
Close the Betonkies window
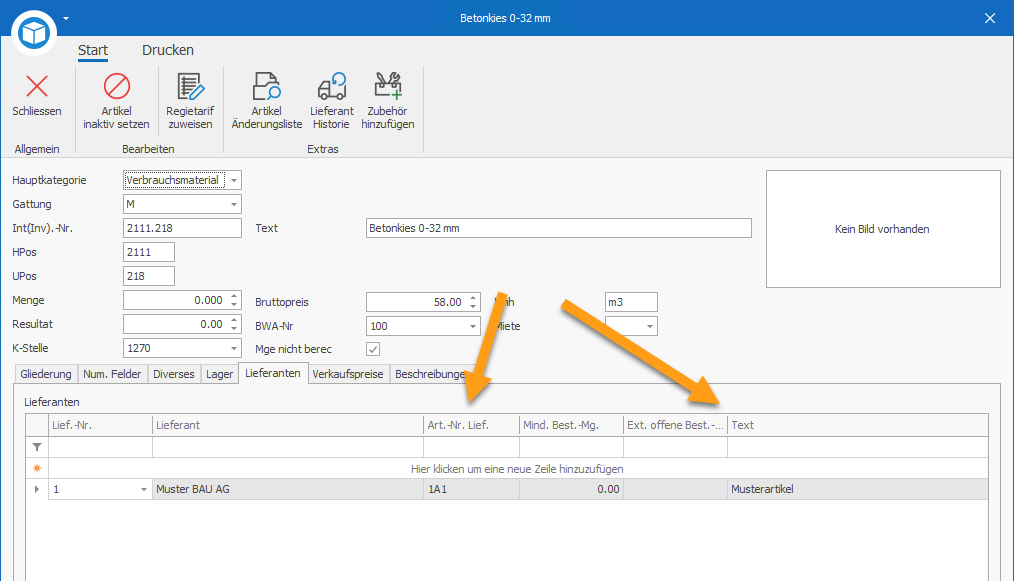tap(990, 18)
